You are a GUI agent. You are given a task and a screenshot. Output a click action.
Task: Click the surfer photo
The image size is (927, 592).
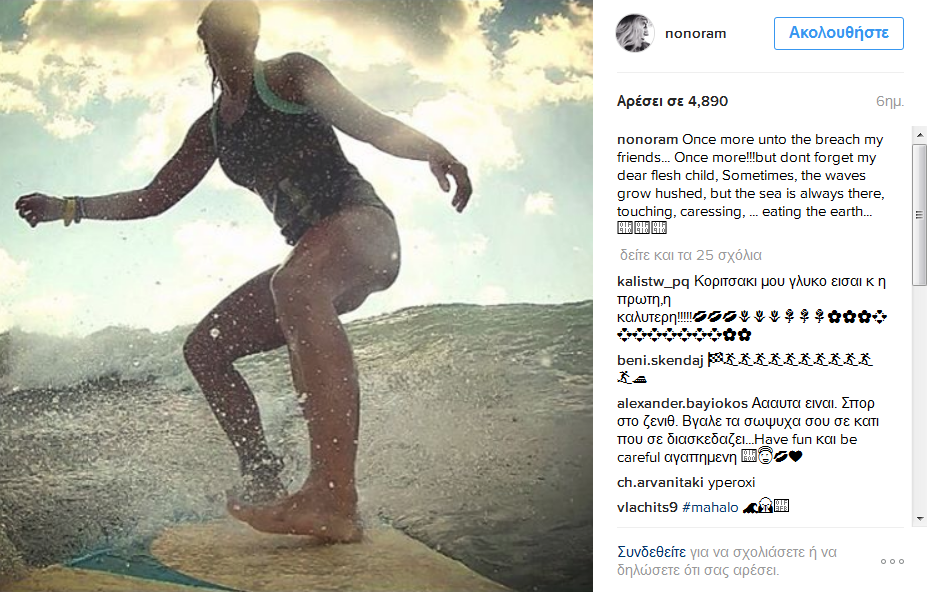[x=296, y=296]
